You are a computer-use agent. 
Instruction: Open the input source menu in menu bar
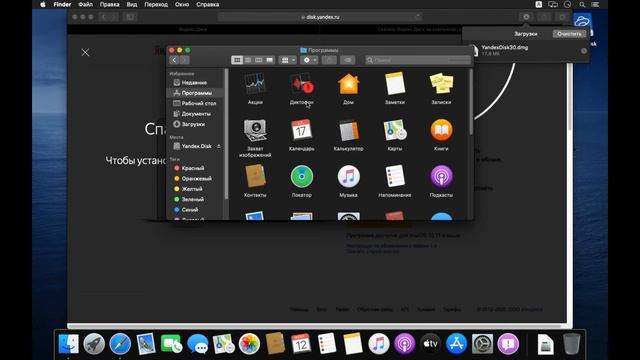[539, 4]
